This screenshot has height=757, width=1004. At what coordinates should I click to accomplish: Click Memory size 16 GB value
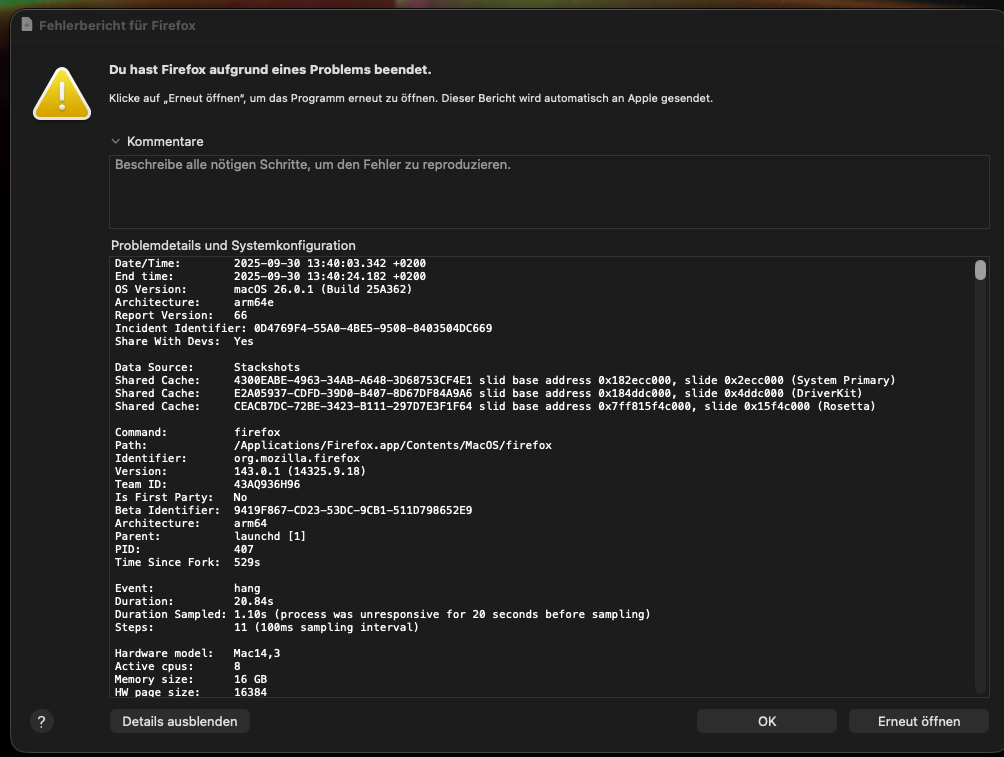(250, 680)
